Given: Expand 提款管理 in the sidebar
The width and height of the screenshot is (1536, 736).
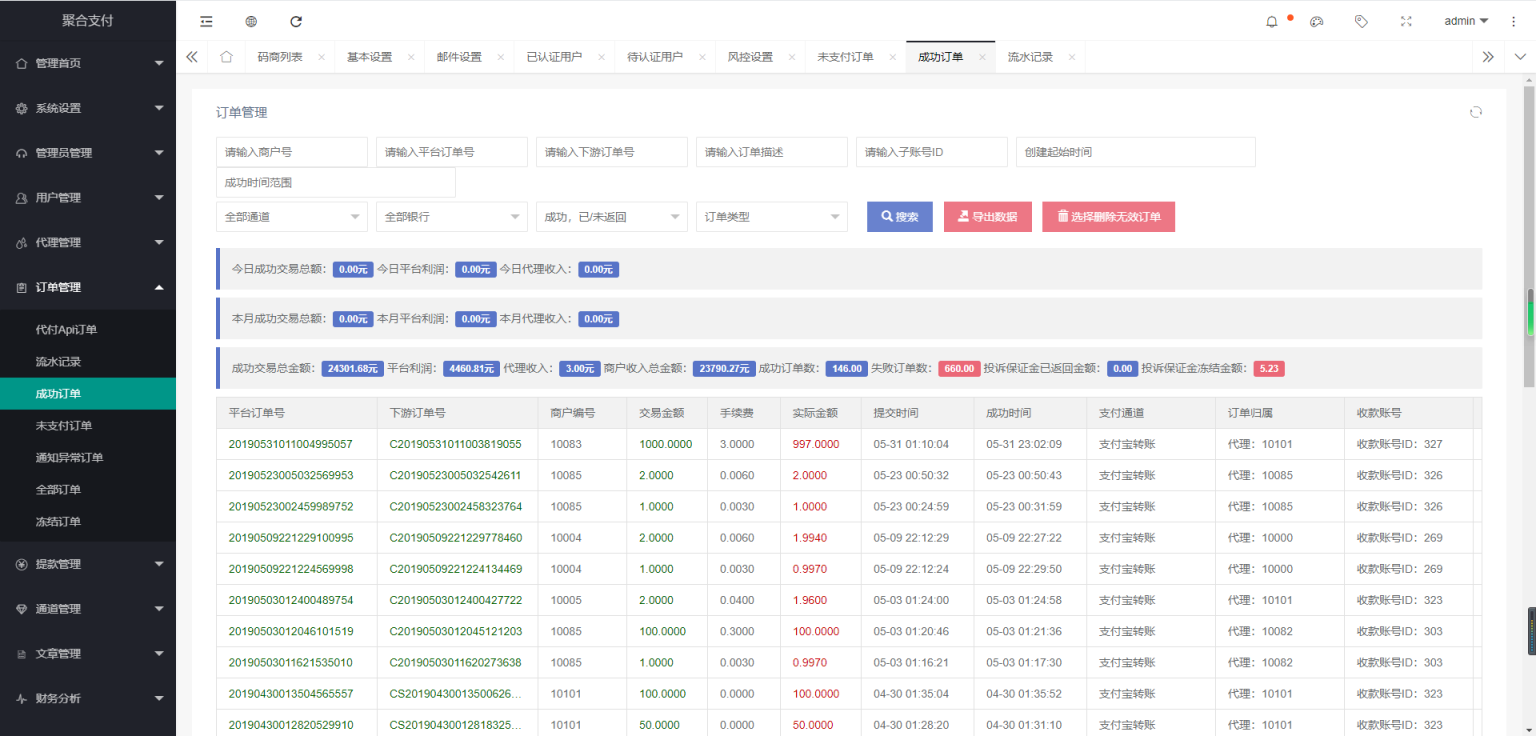Looking at the screenshot, I should pyautogui.click(x=88, y=564).
